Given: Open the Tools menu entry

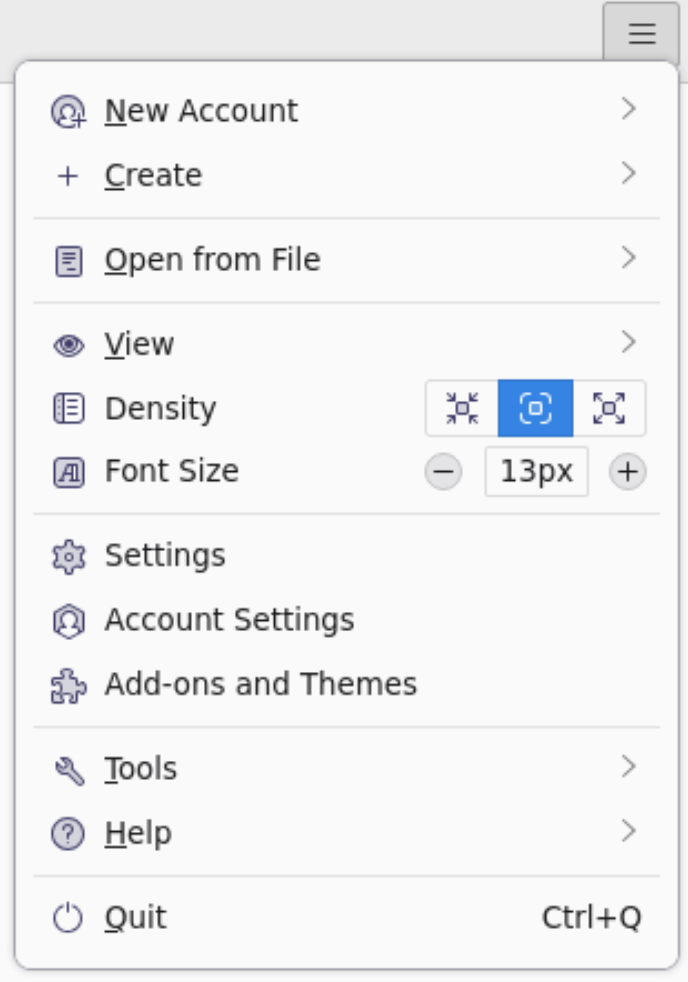Looking at the screenshot, I should tap(347, 770).
